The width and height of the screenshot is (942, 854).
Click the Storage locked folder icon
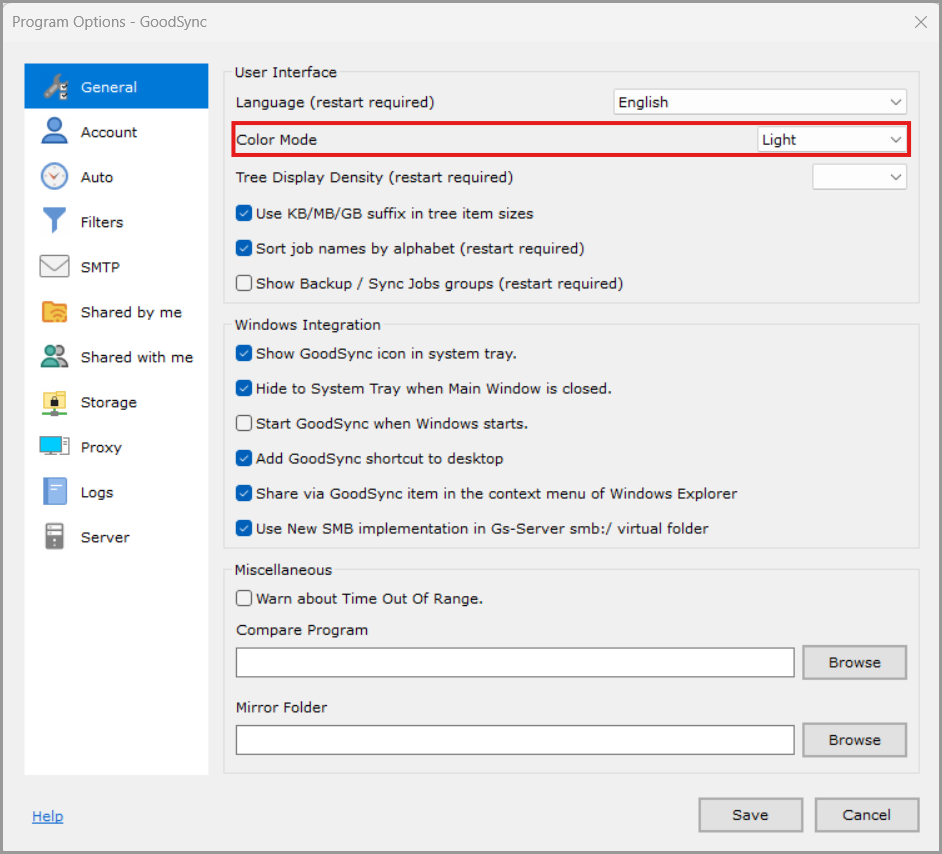coord(54,402)
